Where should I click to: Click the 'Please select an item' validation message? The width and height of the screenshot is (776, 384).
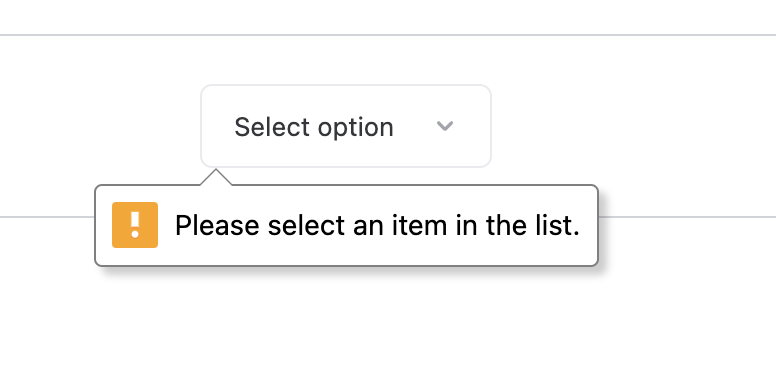click(x=377, y=226)
